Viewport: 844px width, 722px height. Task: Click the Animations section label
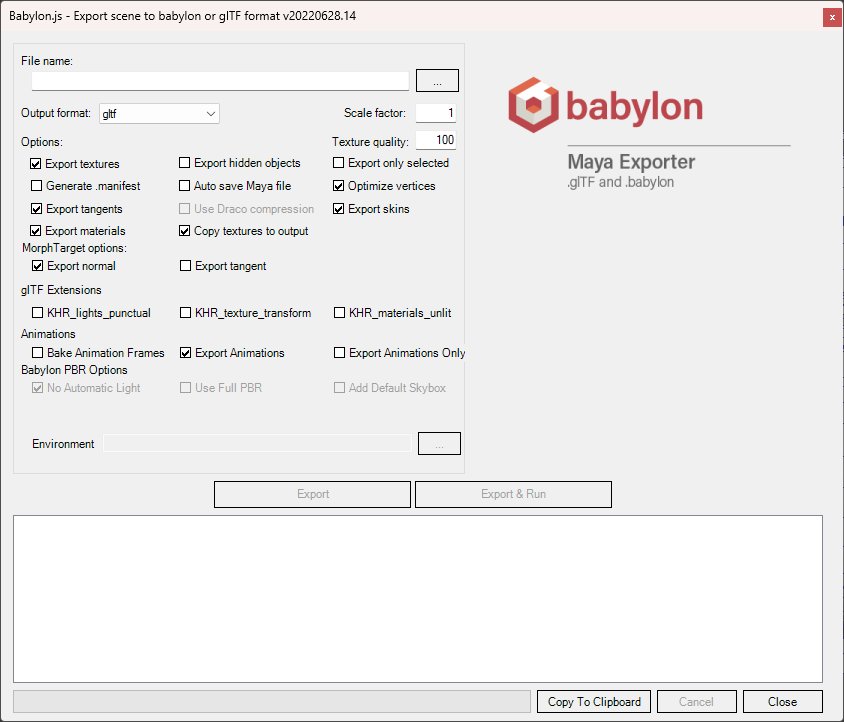48,334
